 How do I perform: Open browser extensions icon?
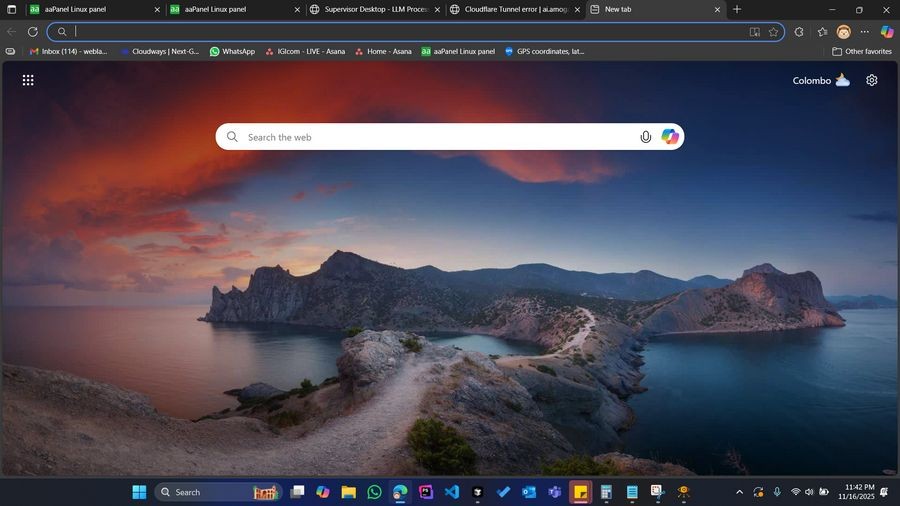coord(799,31)
